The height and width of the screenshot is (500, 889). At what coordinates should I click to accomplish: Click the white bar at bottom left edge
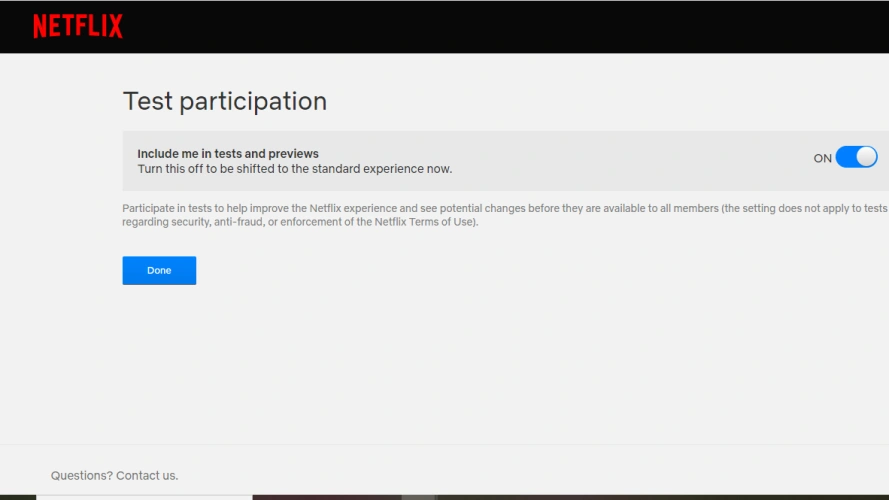[x=144, y=496]
